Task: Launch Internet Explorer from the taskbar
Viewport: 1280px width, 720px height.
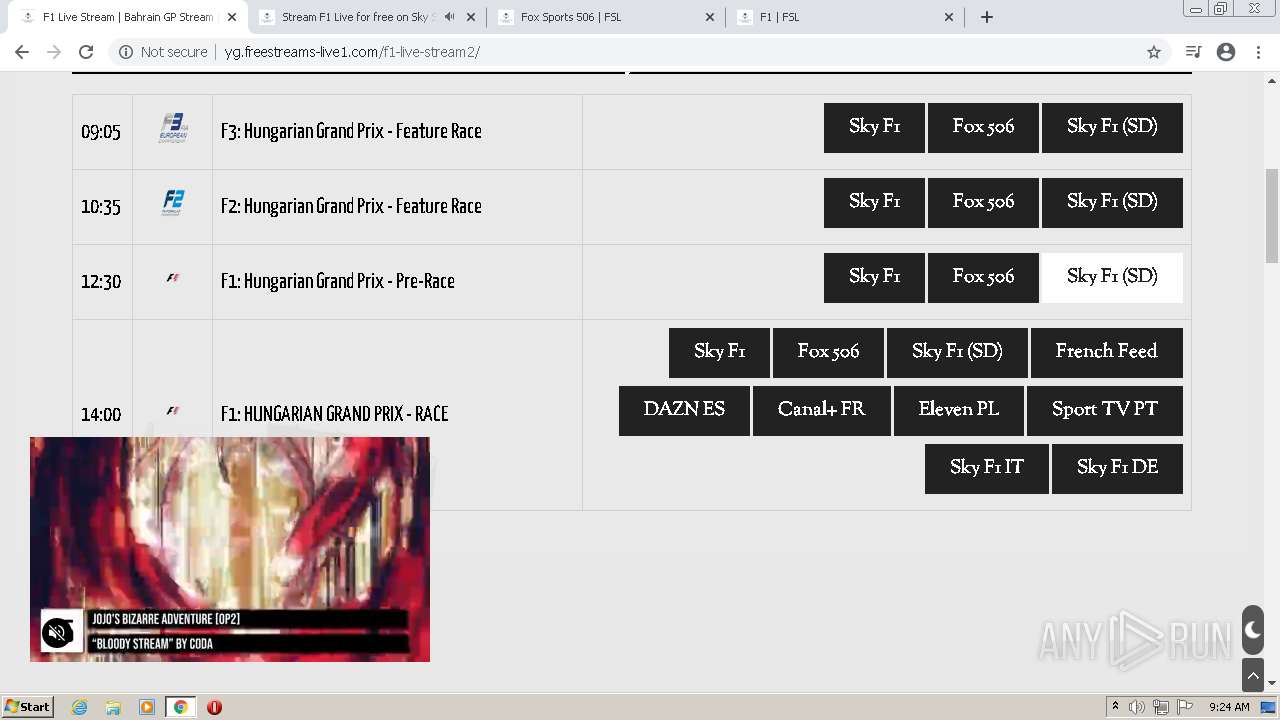Action: click(80, 707)
